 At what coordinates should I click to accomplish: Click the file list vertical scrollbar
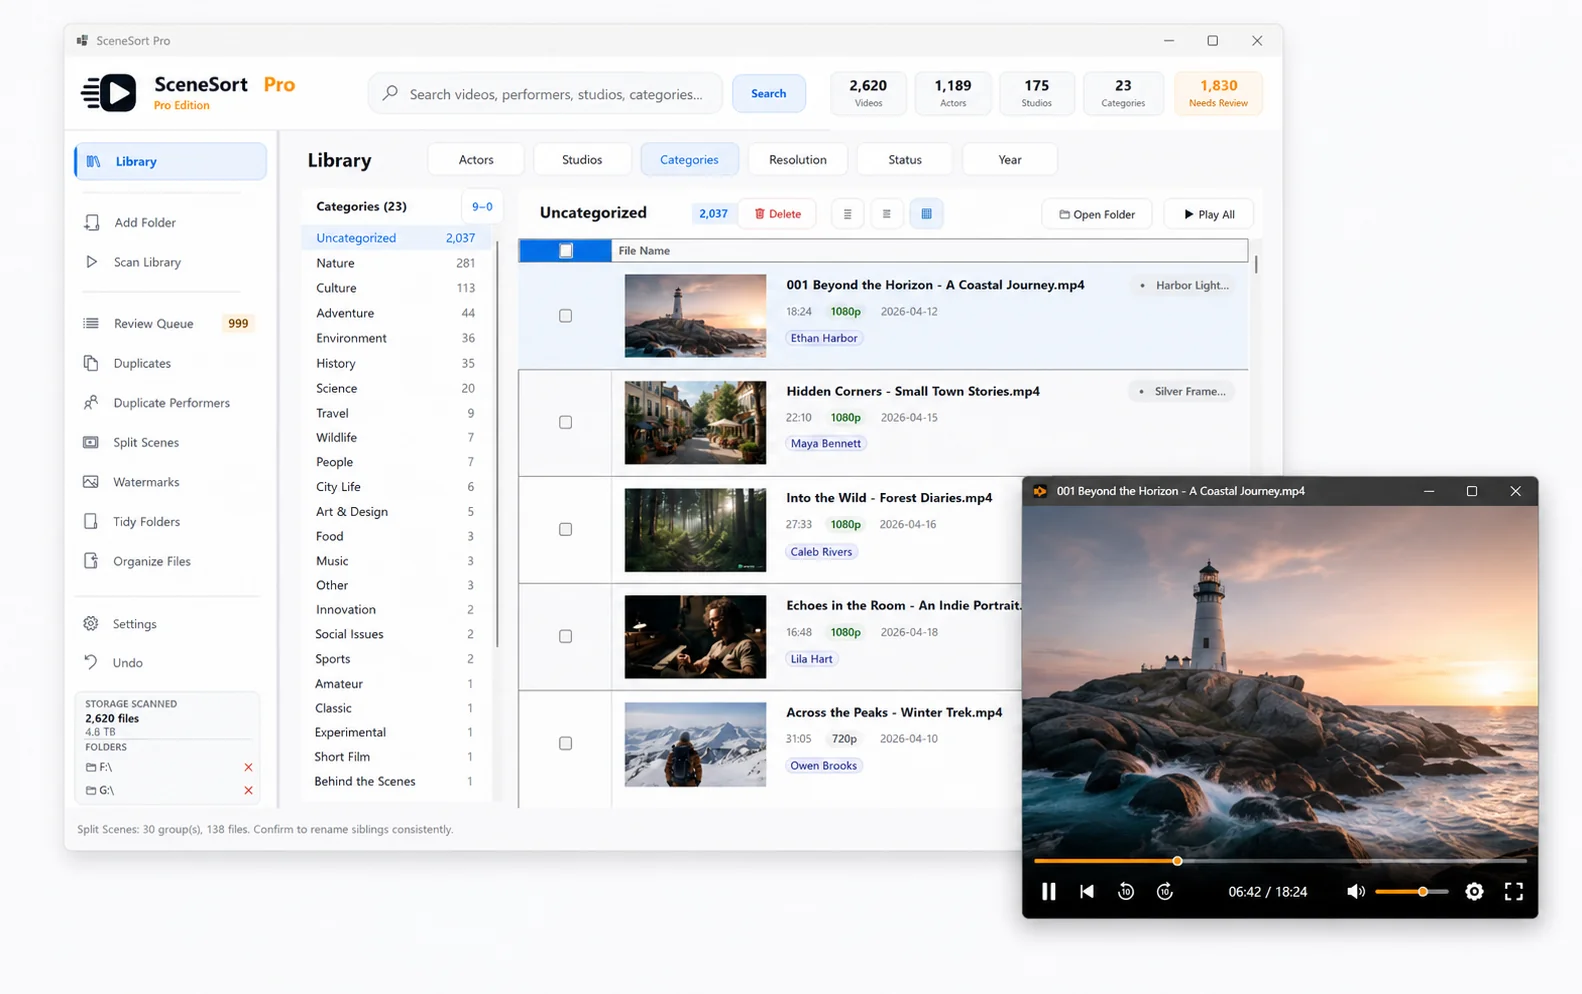pos(1256,264)
